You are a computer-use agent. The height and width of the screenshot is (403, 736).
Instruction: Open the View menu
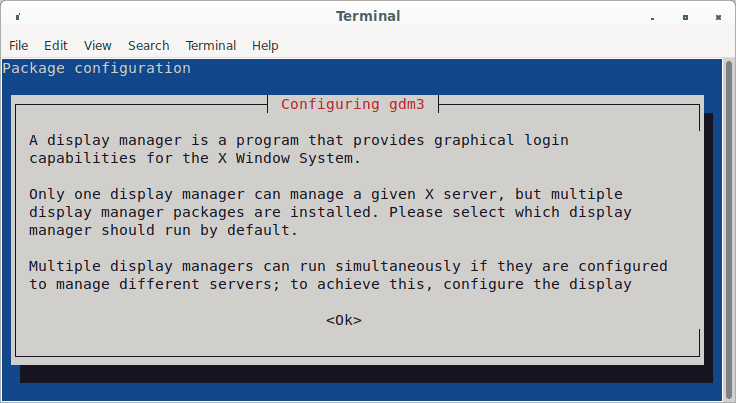tap(98, 46)
